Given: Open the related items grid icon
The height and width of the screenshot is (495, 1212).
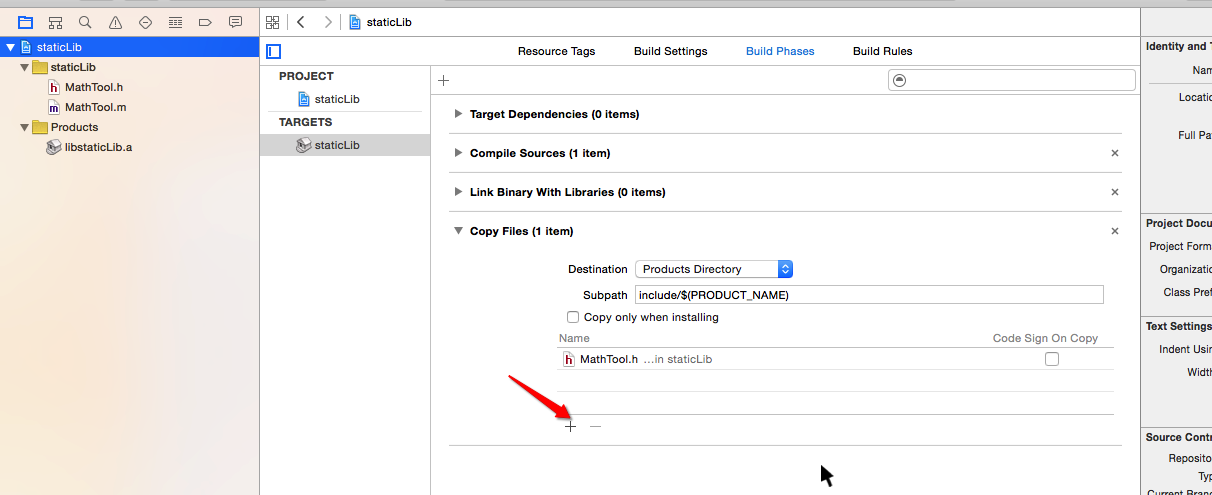Looking at the screenshot, I should [x=272, y=22].
